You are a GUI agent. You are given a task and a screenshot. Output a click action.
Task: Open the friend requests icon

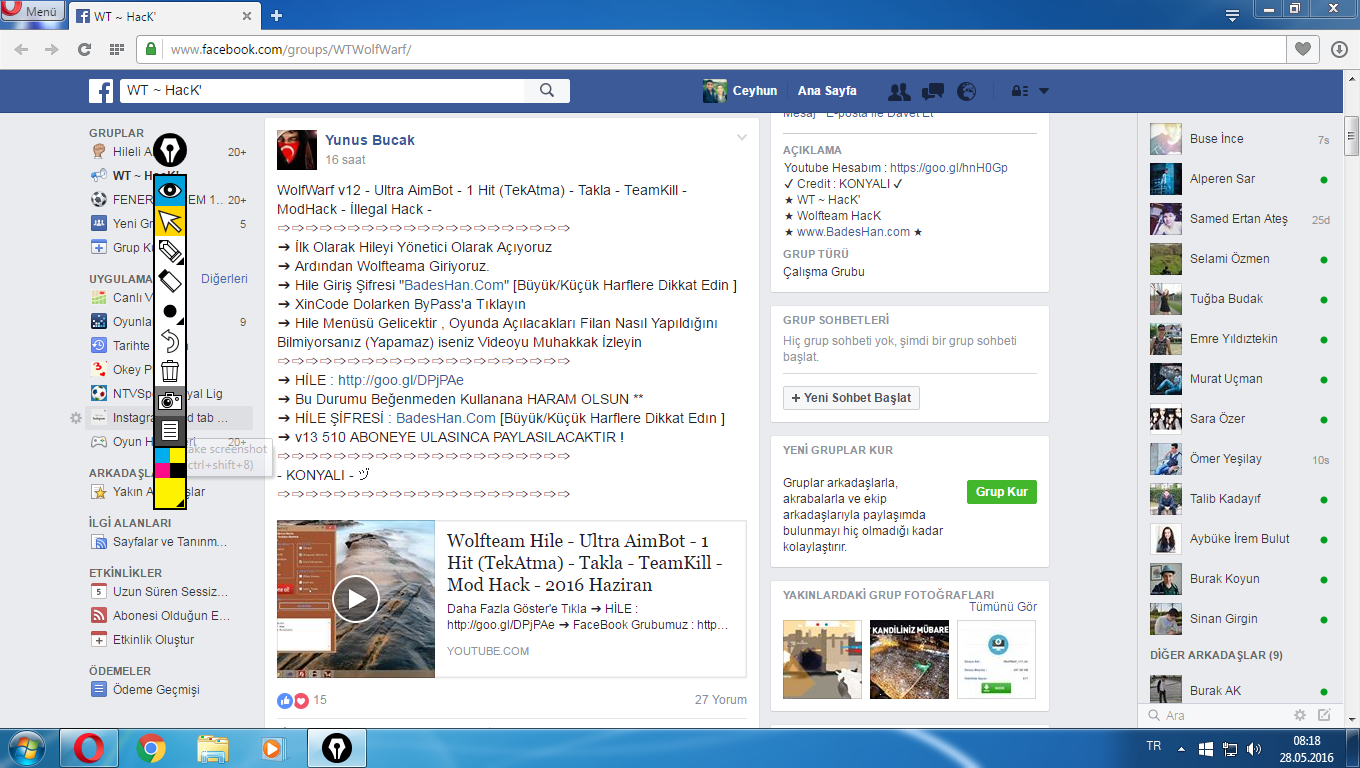click(899, 91)
